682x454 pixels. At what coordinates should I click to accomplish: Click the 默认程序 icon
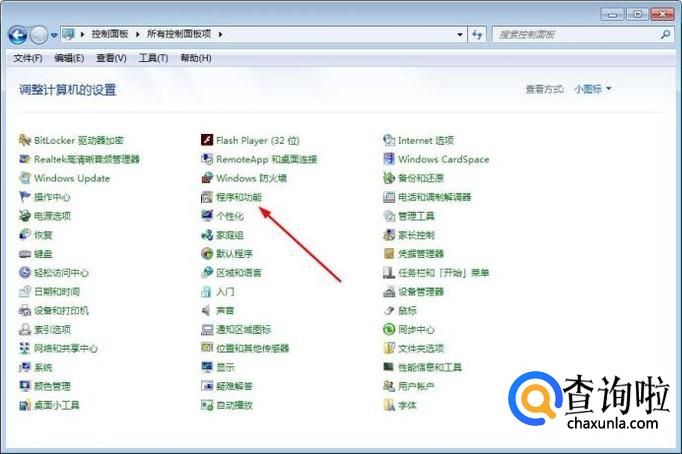[207, 254]
